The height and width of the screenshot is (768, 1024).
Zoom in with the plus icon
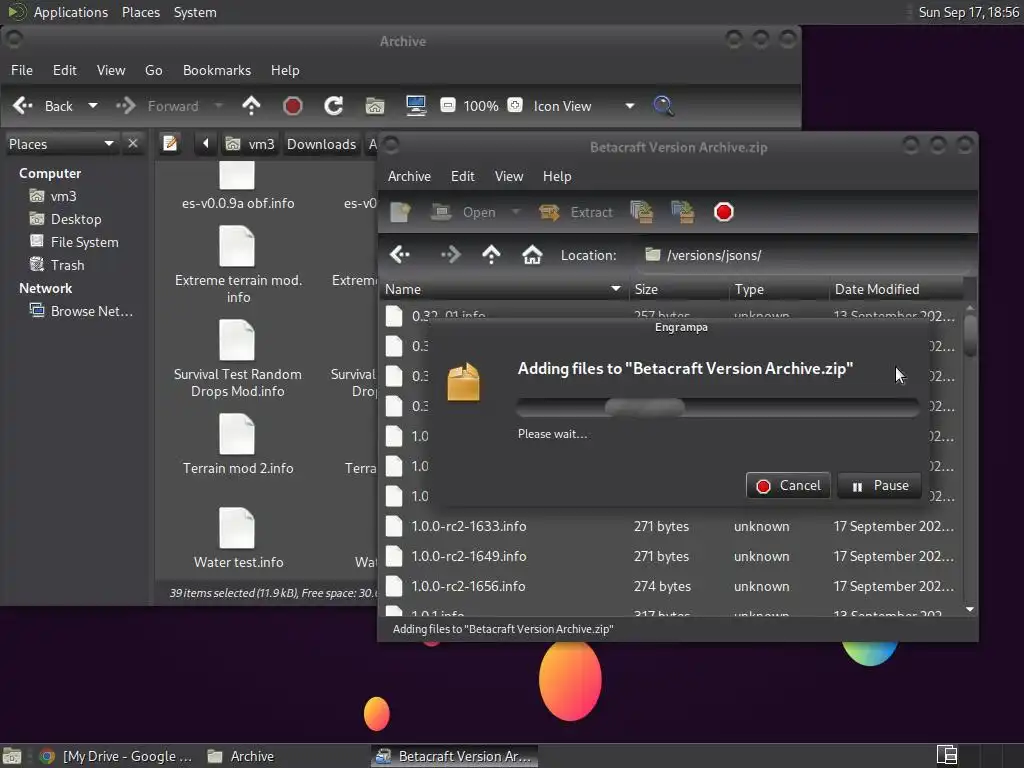tap(515, 105)
